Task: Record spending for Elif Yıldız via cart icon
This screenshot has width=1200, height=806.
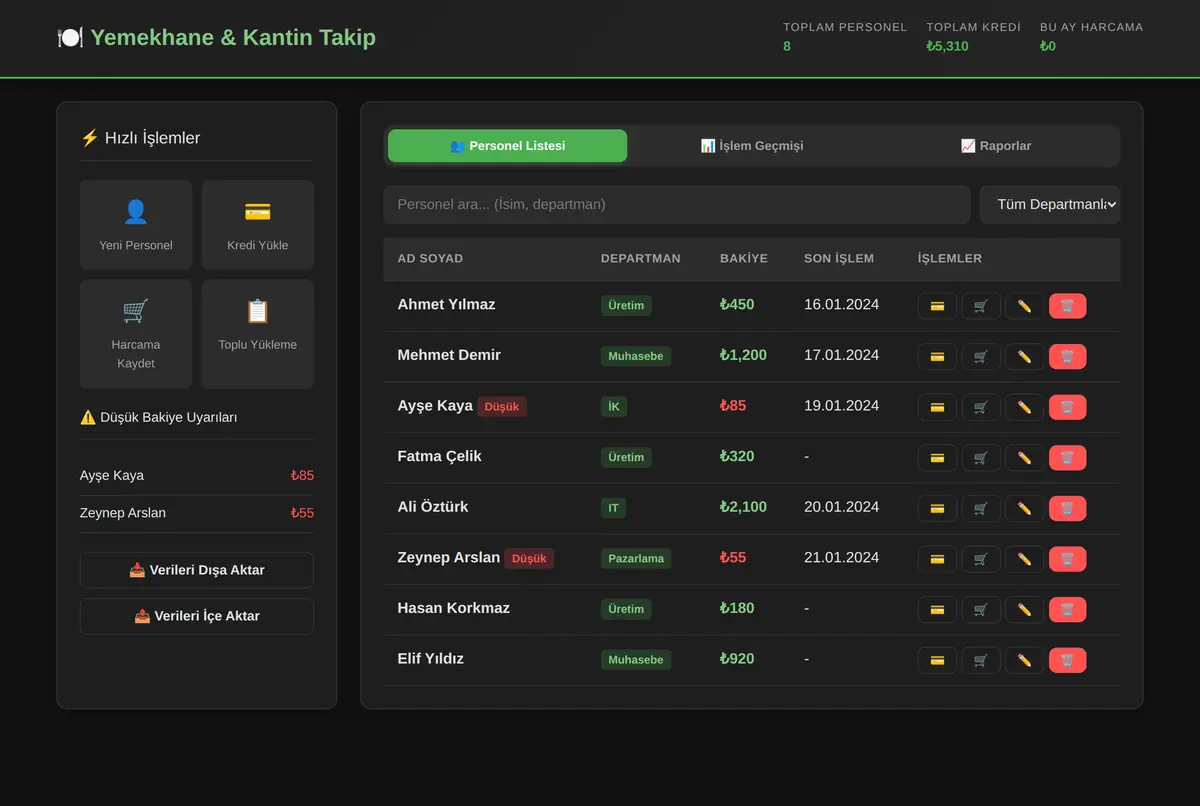Action: click(981, 660)
